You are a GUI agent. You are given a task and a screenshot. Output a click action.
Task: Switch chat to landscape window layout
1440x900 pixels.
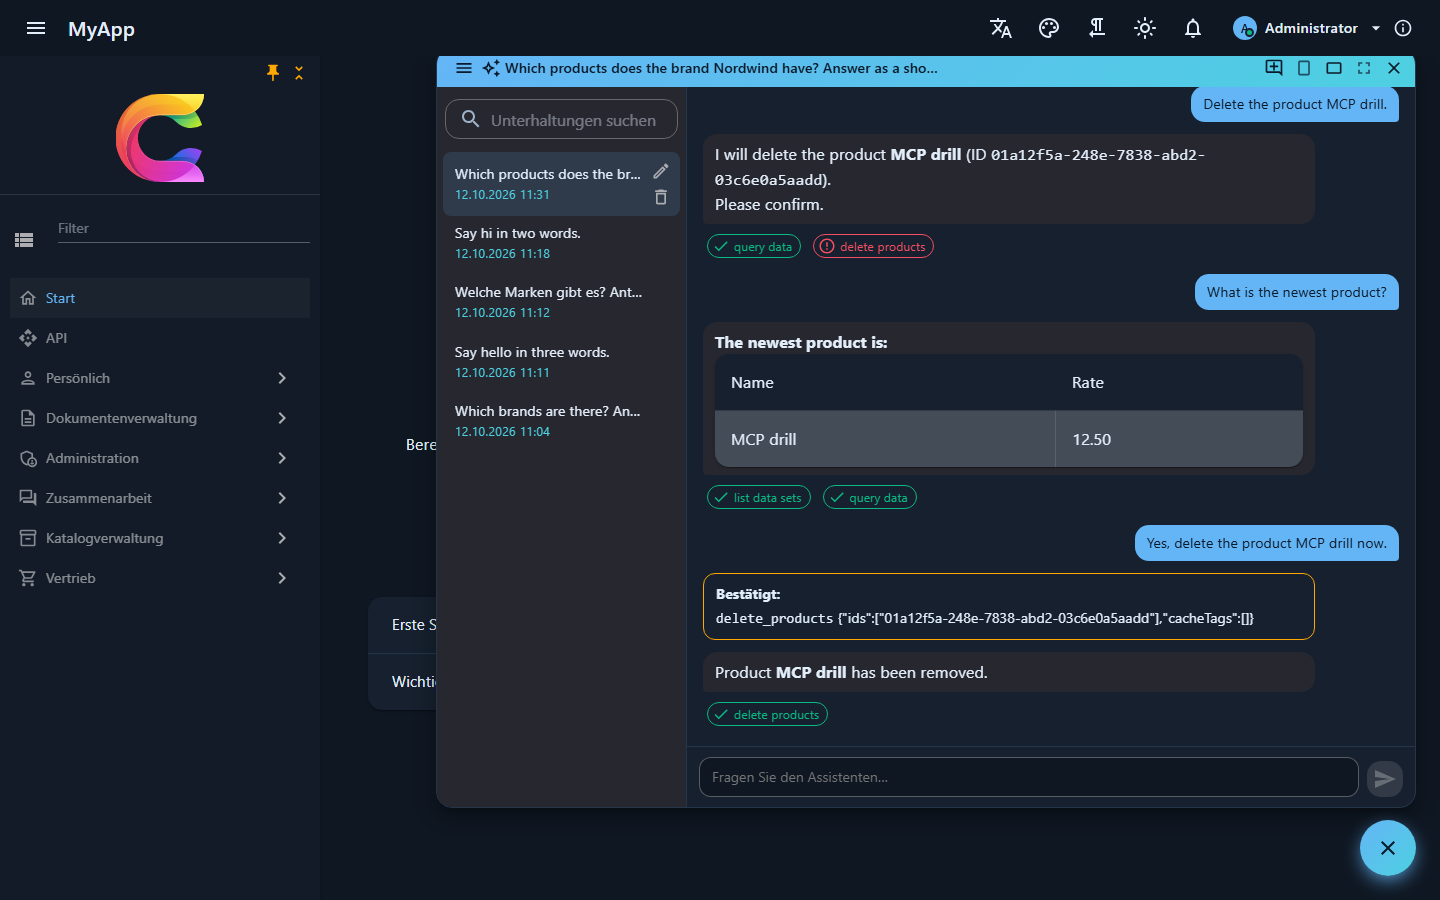point(1334,68)
